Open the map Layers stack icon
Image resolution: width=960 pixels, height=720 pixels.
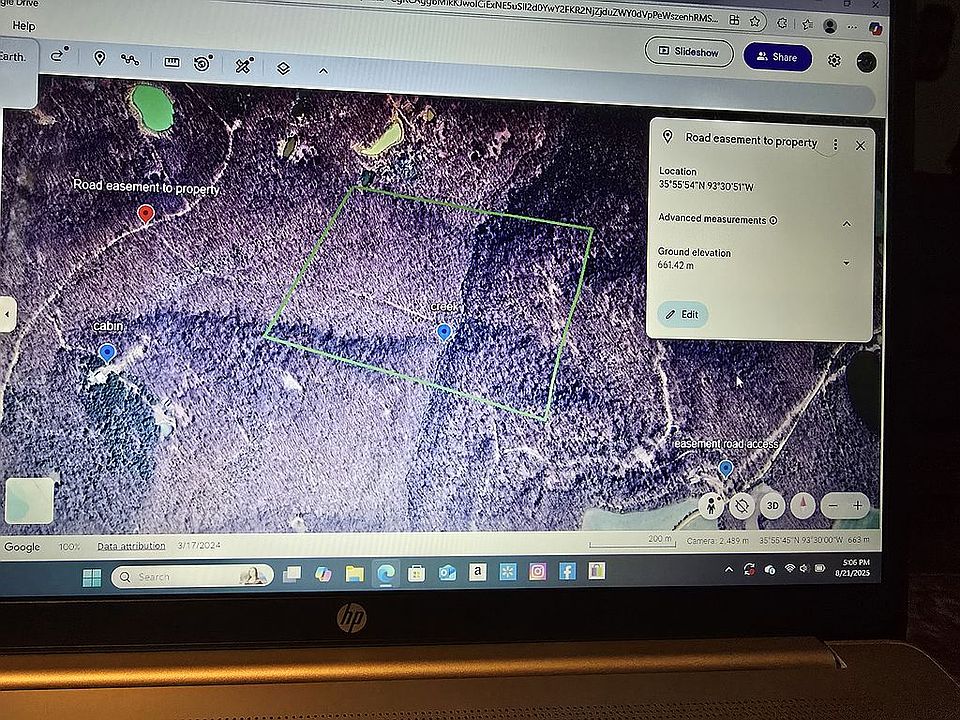[283, 68]
